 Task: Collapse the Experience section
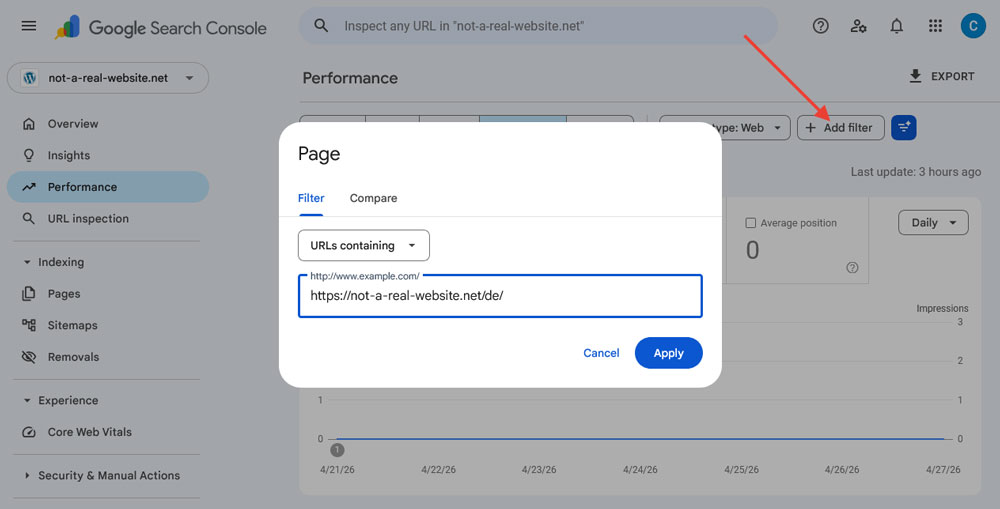(27, 401)
